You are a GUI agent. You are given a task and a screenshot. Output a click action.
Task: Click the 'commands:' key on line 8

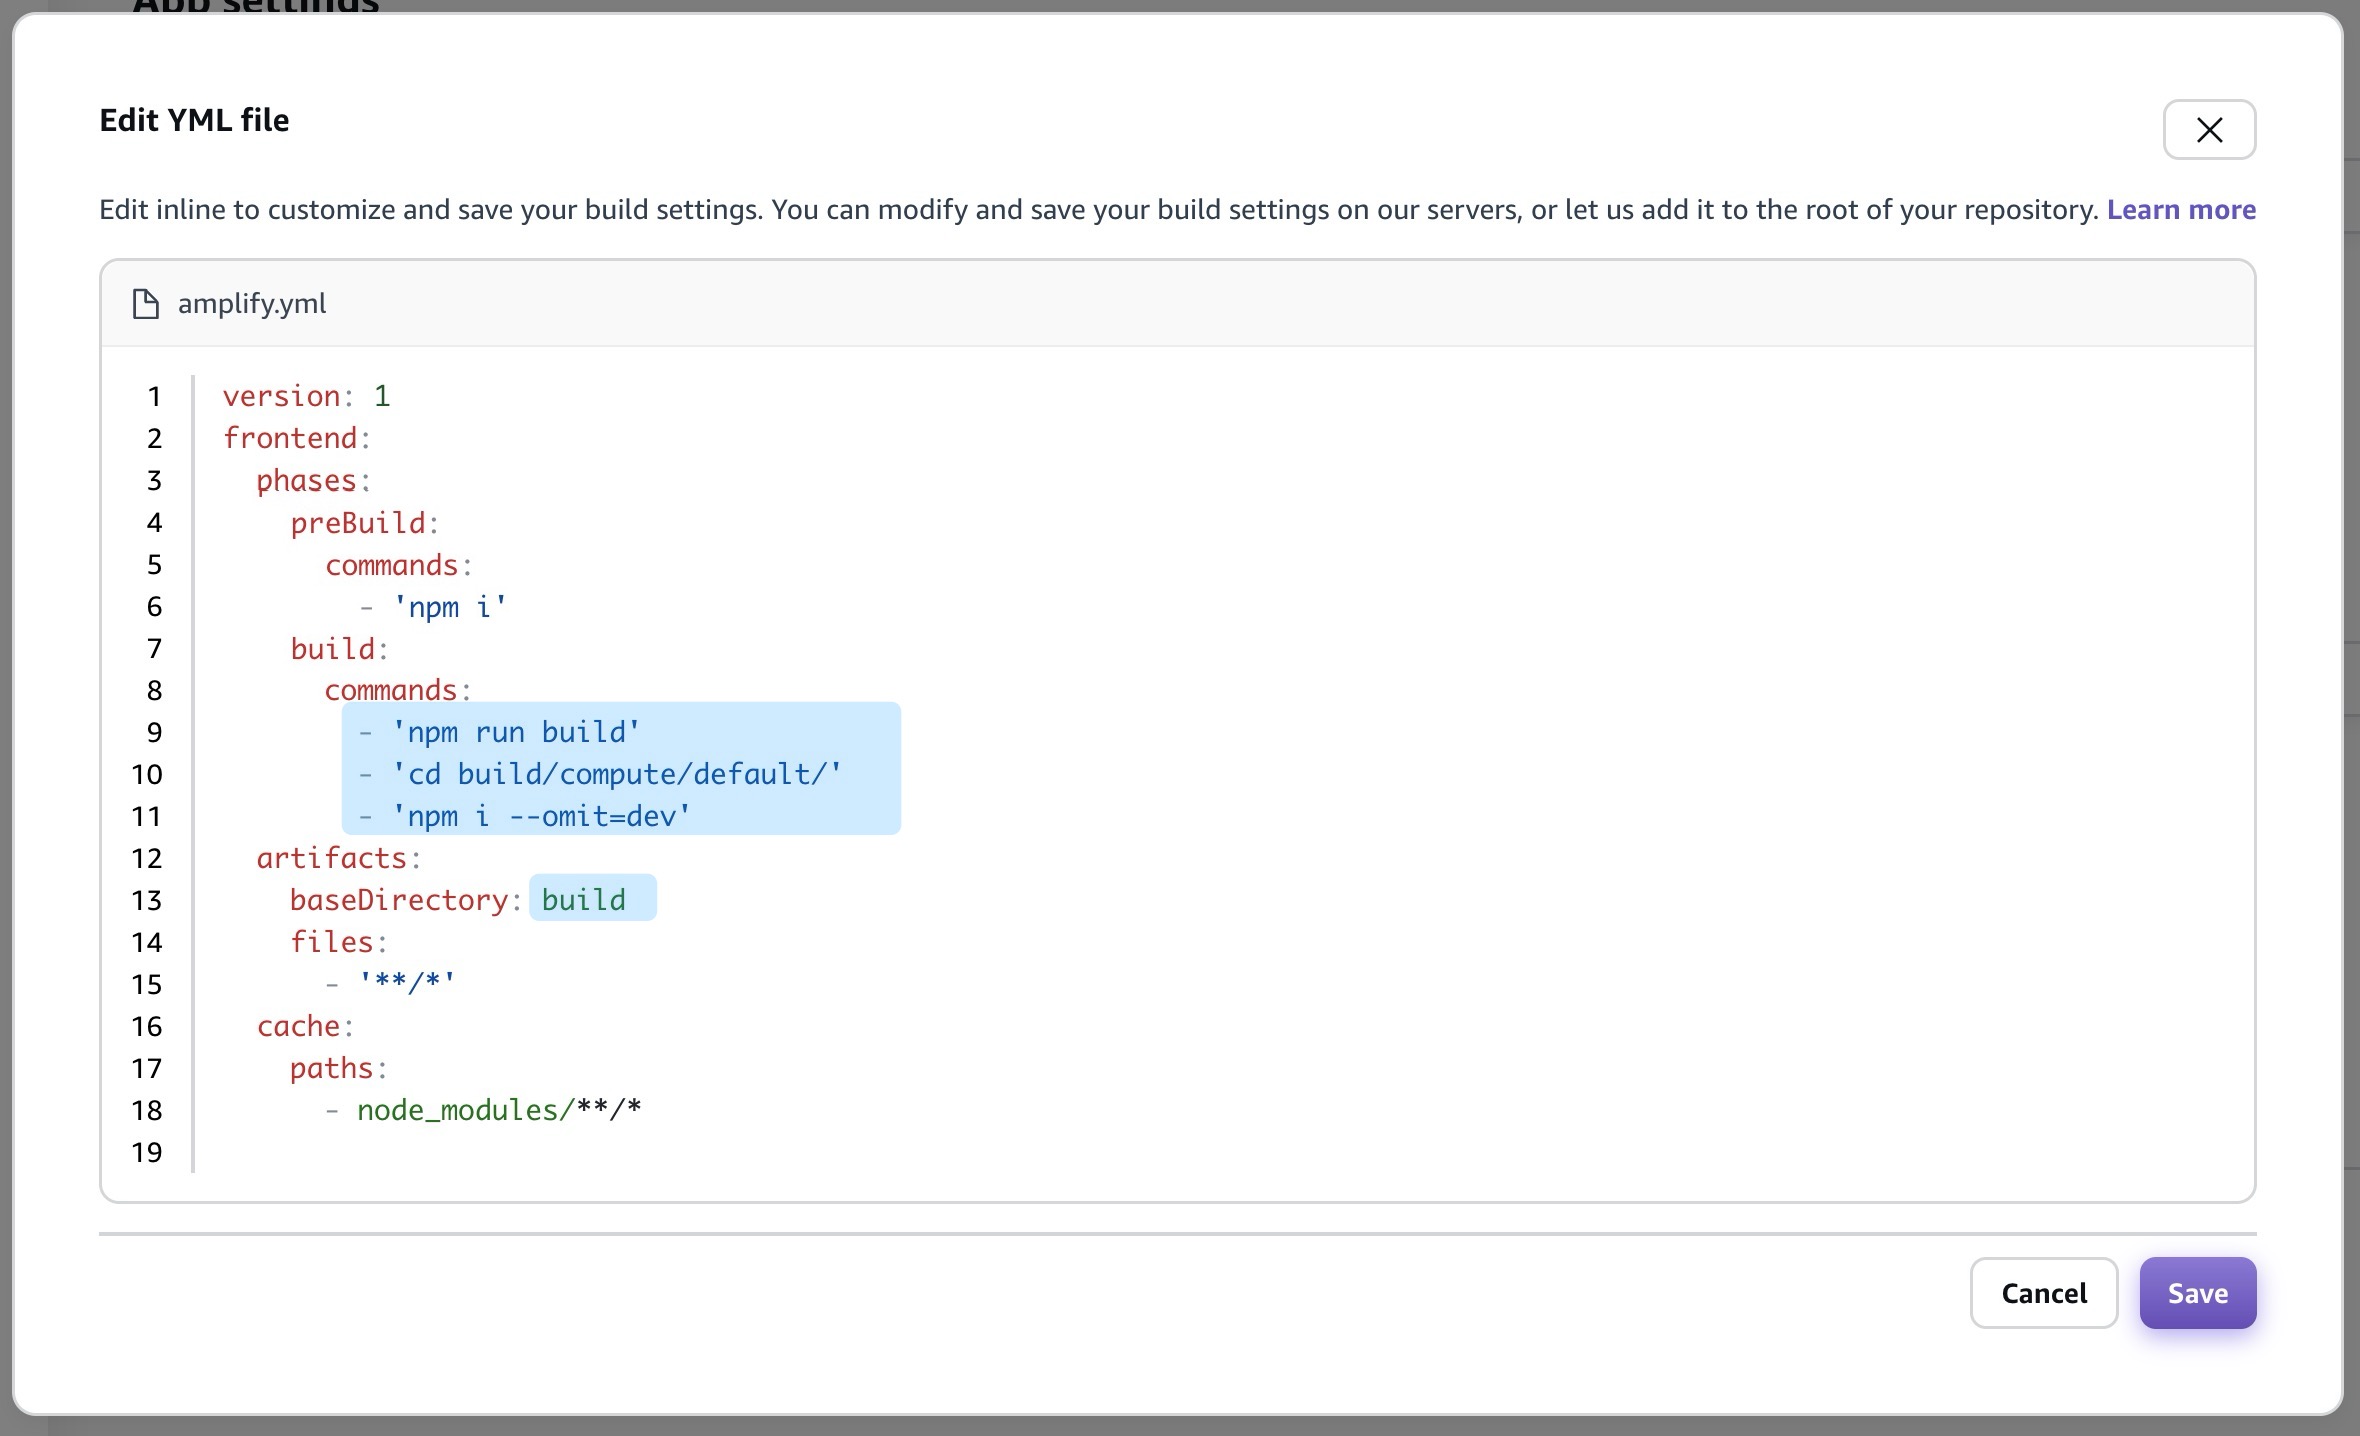397,690
